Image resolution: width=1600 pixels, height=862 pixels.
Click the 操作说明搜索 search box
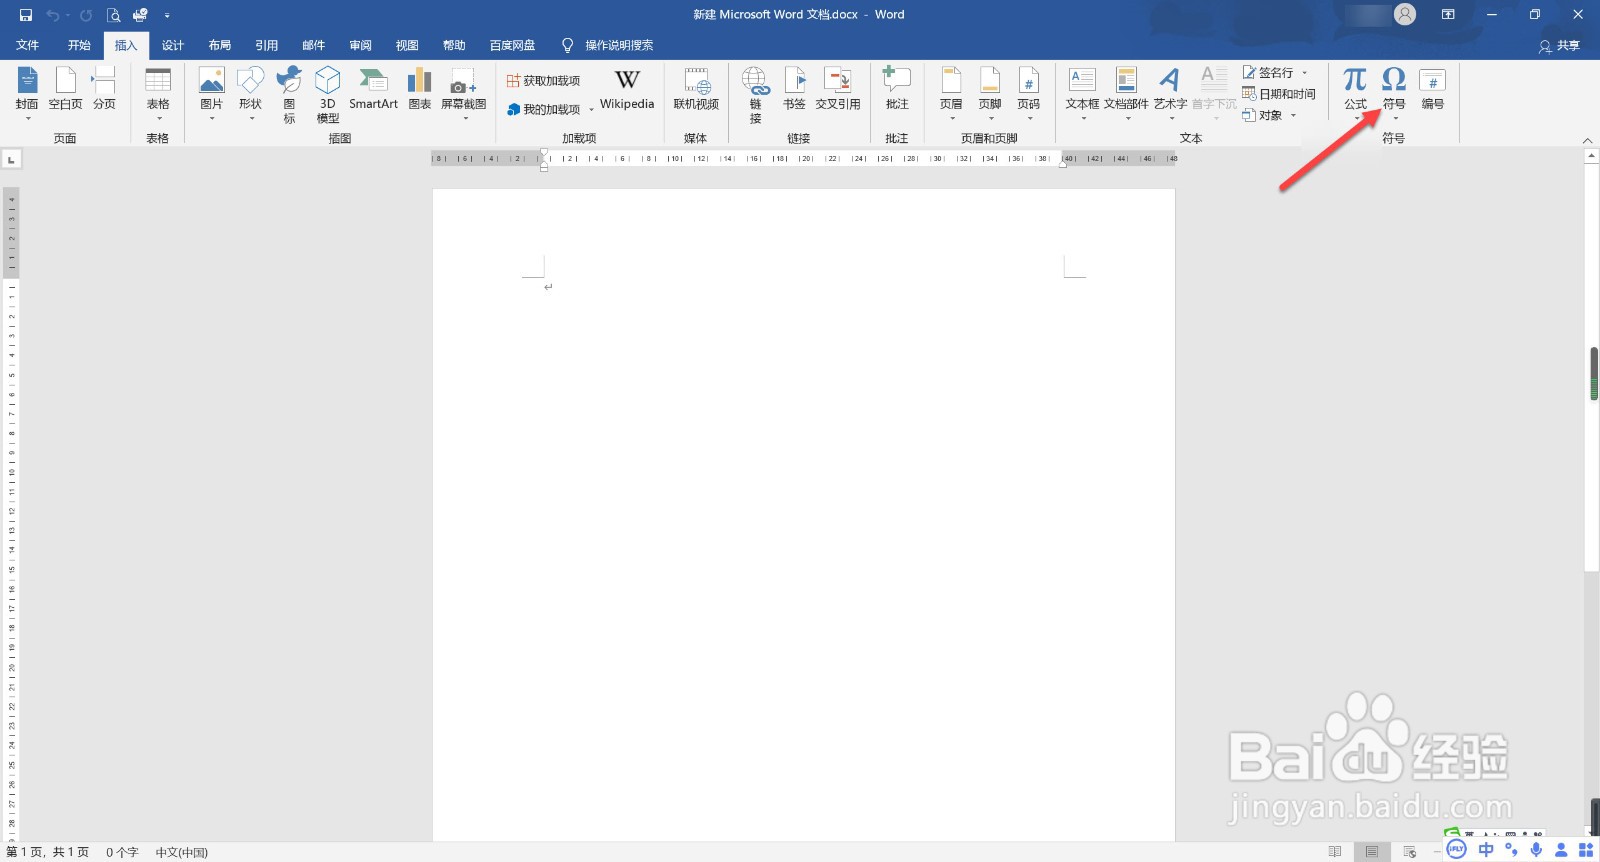[608, 45]
